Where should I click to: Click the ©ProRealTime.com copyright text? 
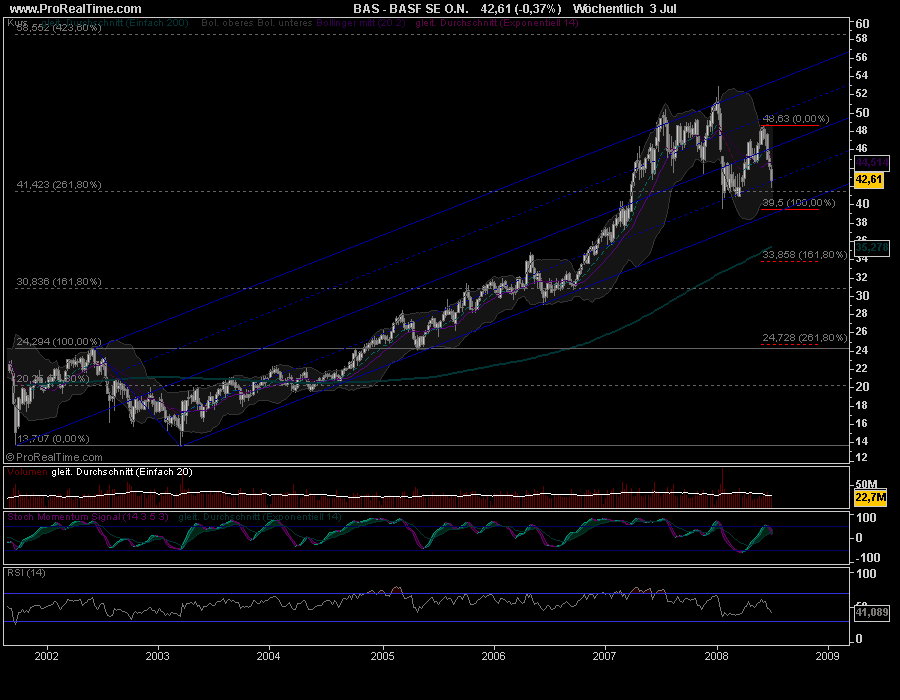(x=54, y=457)
